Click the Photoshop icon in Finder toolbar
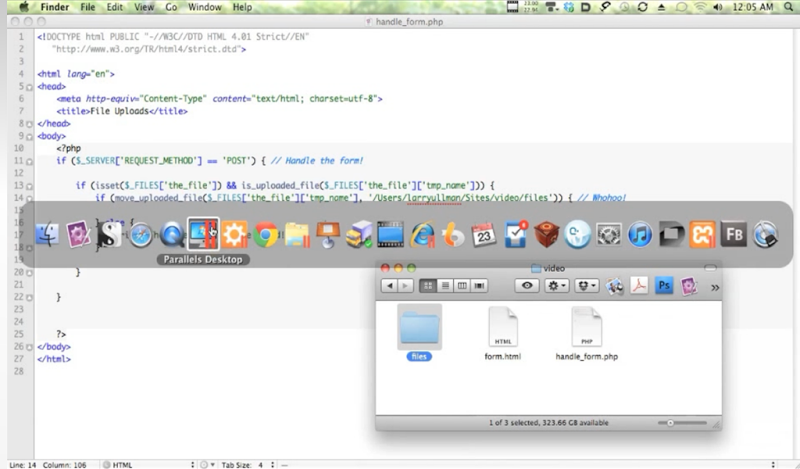This screenshot has height=469, width=800. [662, 286]
